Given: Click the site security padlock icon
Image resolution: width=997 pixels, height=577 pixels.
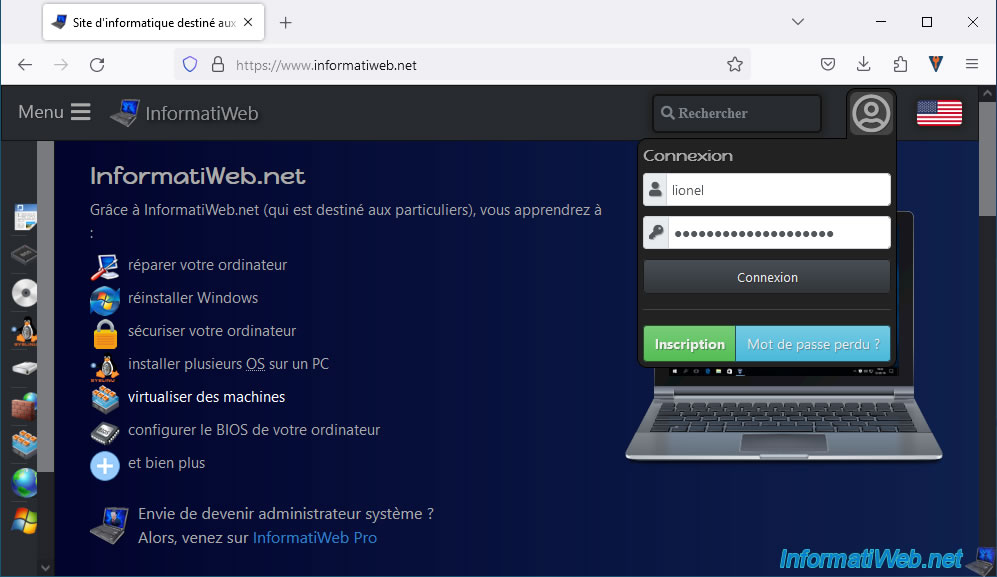Looking at the screenshot, I should click(218, 64).
